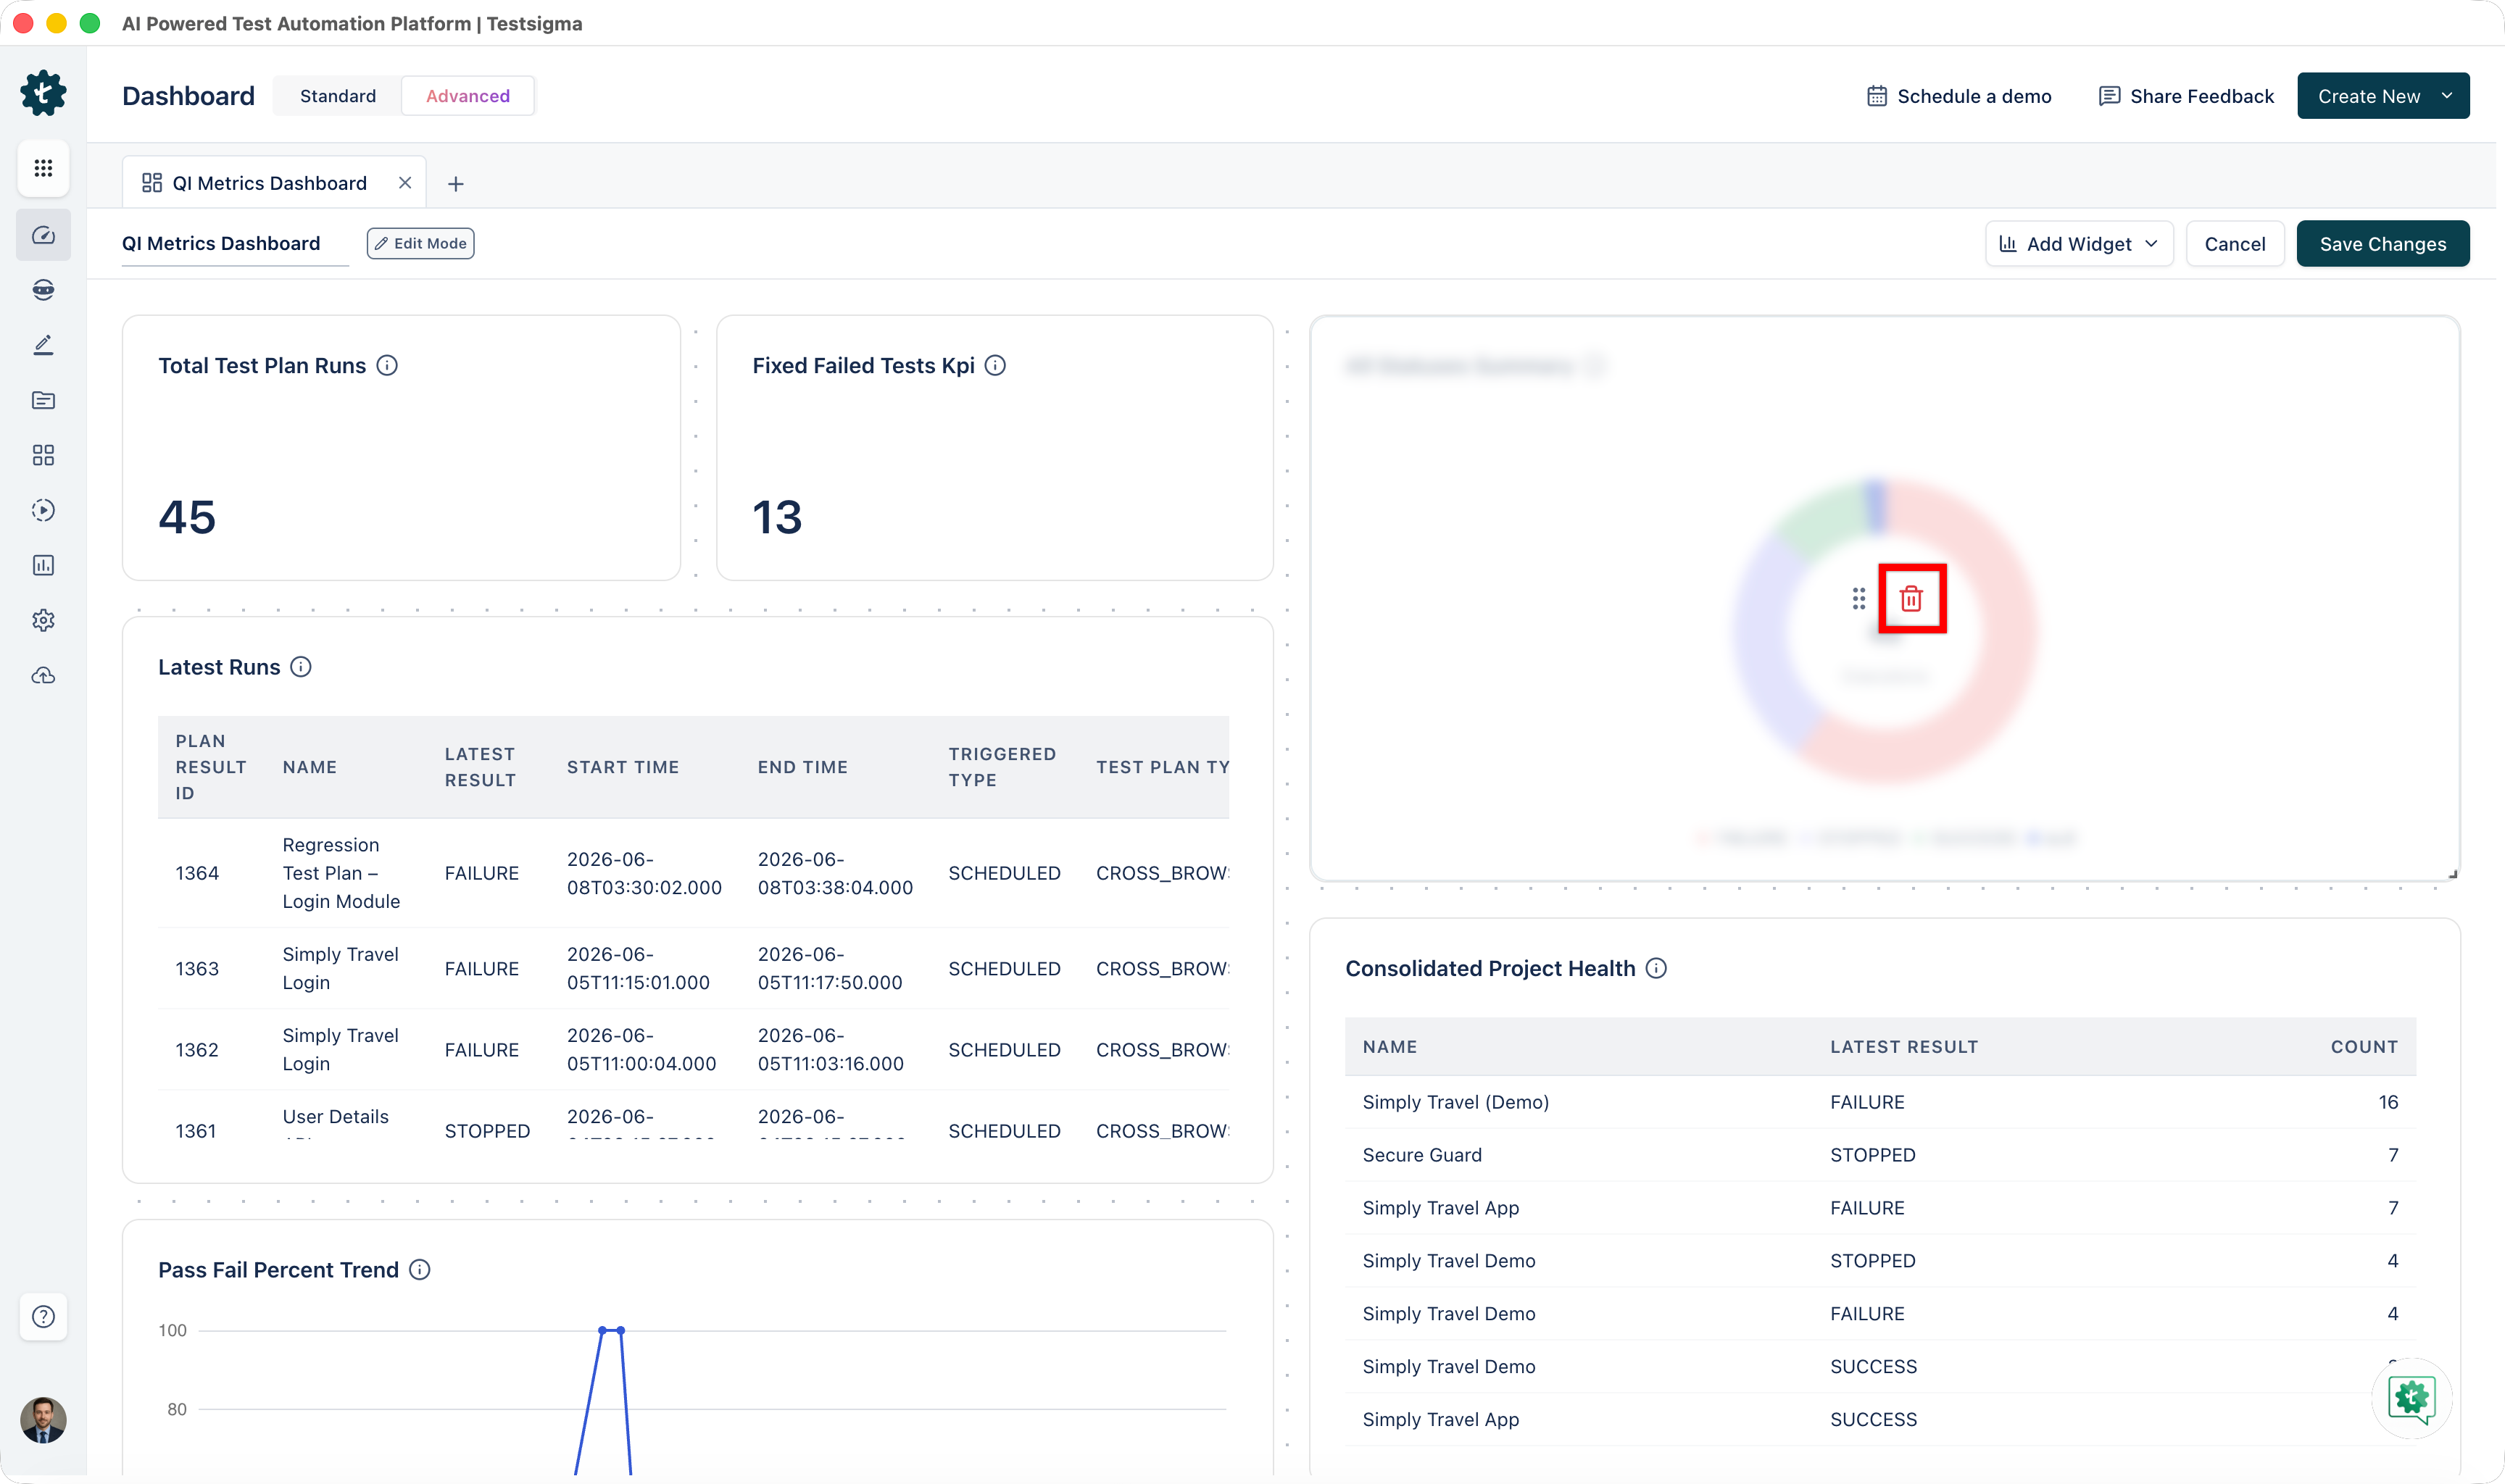Click Share Feedback link

[x=2186, y=96]
